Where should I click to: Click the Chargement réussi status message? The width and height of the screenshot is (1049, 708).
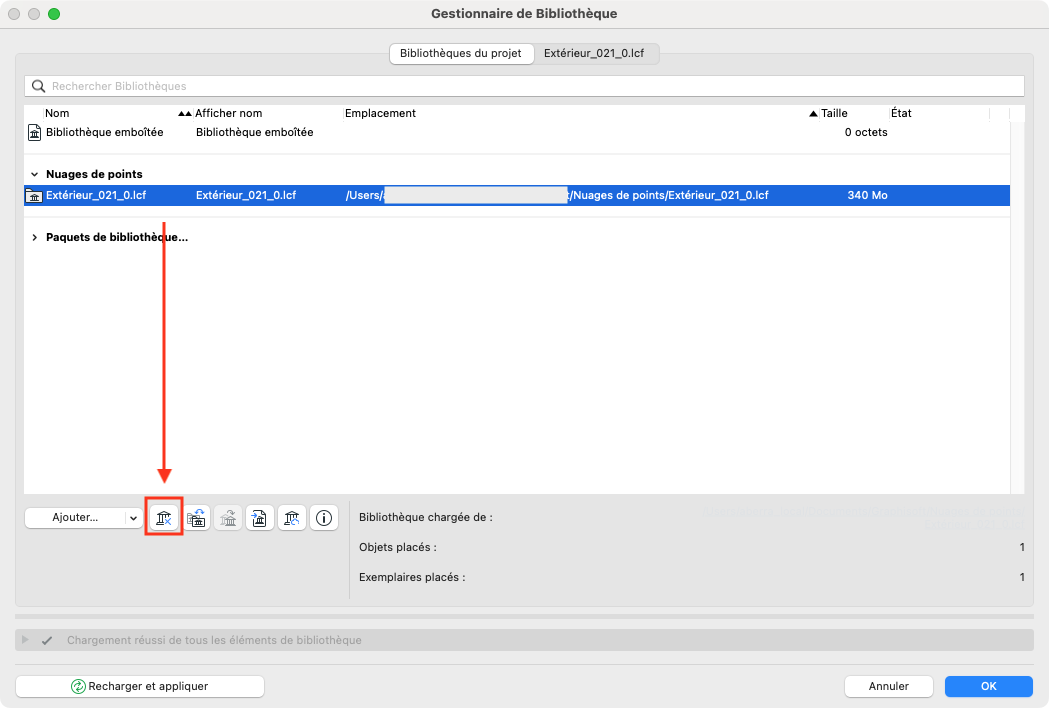(x=214, y=640)
